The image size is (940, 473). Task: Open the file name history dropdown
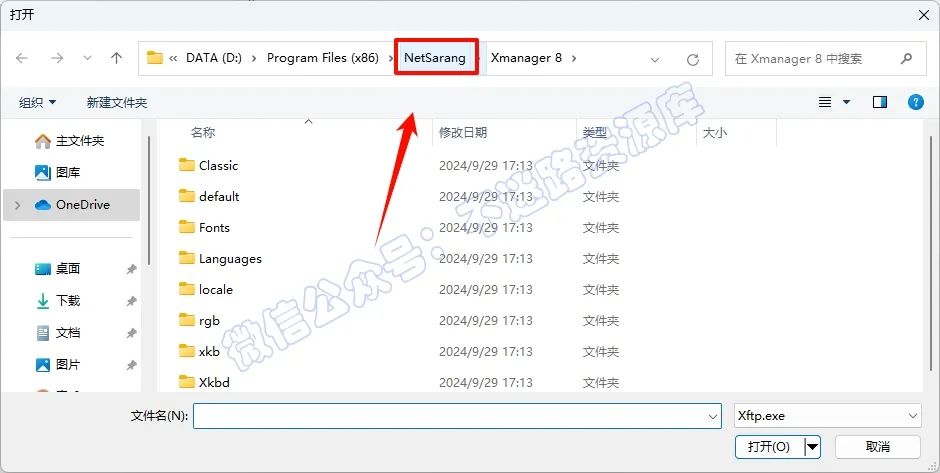(713, 416)
